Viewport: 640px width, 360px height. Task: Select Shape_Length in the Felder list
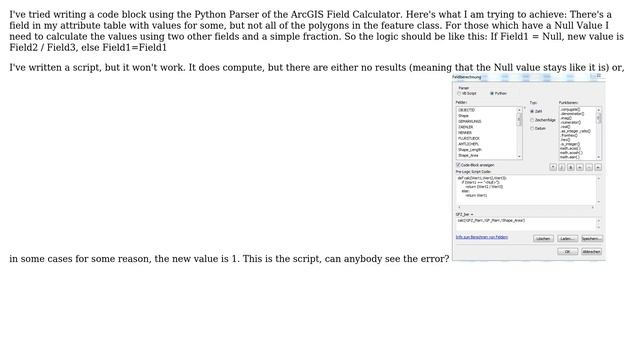[470, 150]
